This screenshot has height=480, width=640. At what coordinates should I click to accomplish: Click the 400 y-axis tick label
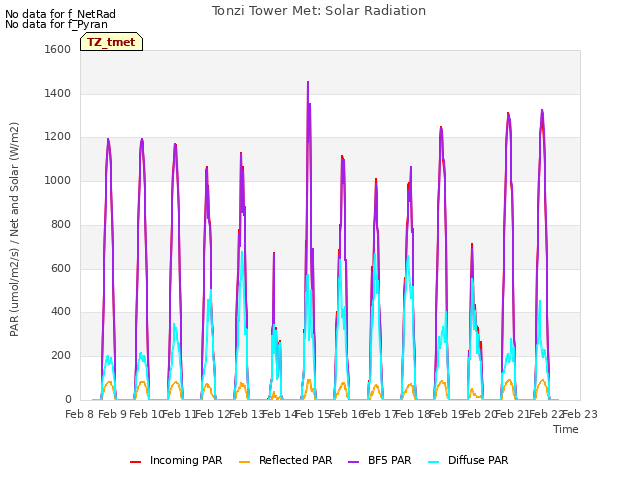point(61,312)
